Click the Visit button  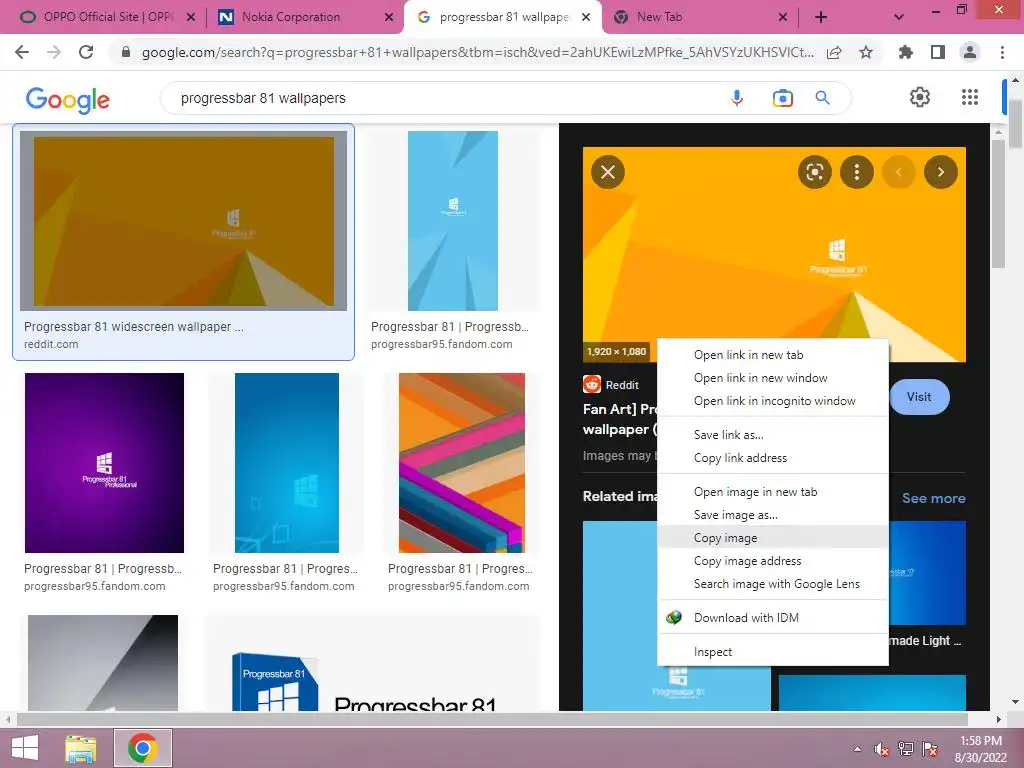[919, 396]
